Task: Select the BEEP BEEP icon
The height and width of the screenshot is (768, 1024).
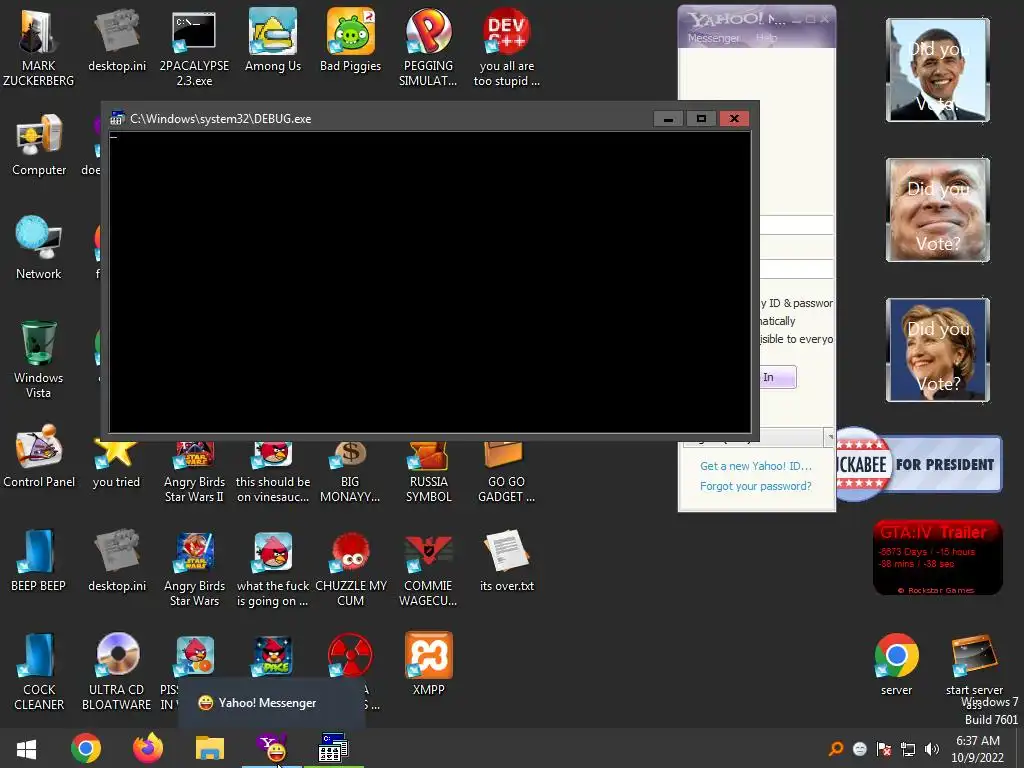Action: 39,560
